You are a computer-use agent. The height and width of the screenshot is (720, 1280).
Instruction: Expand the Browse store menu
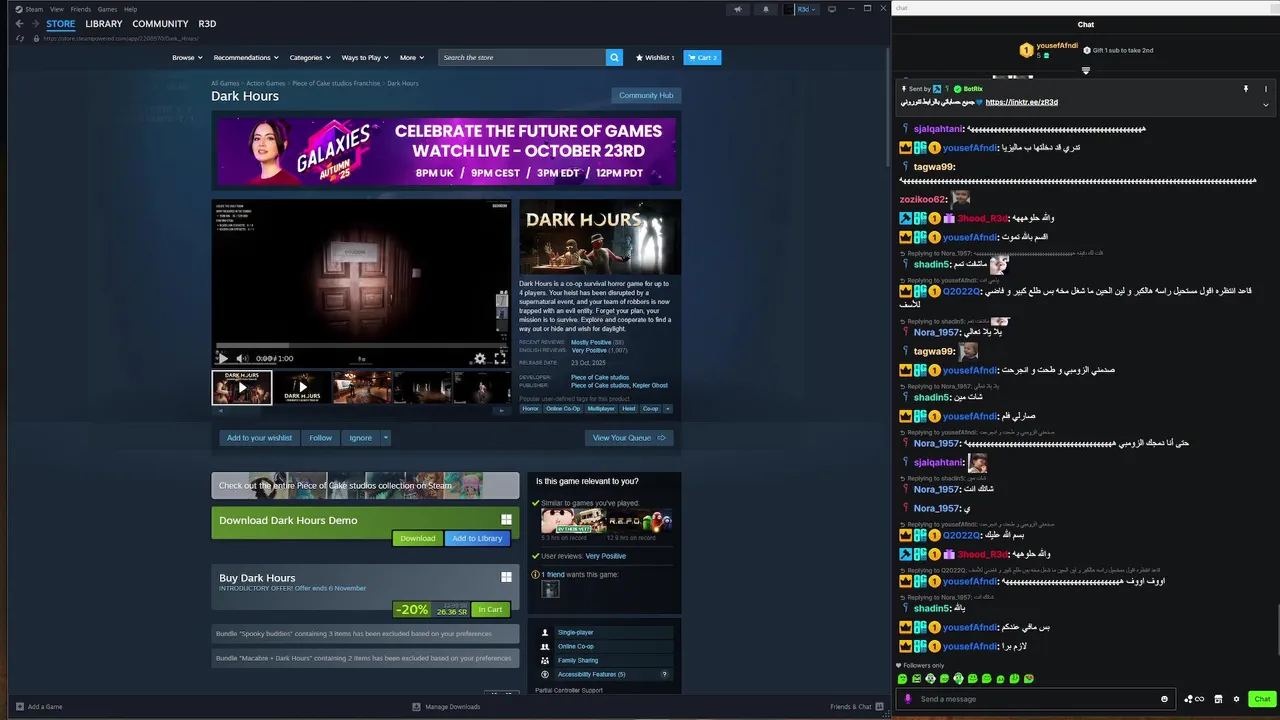click(186, 57)
